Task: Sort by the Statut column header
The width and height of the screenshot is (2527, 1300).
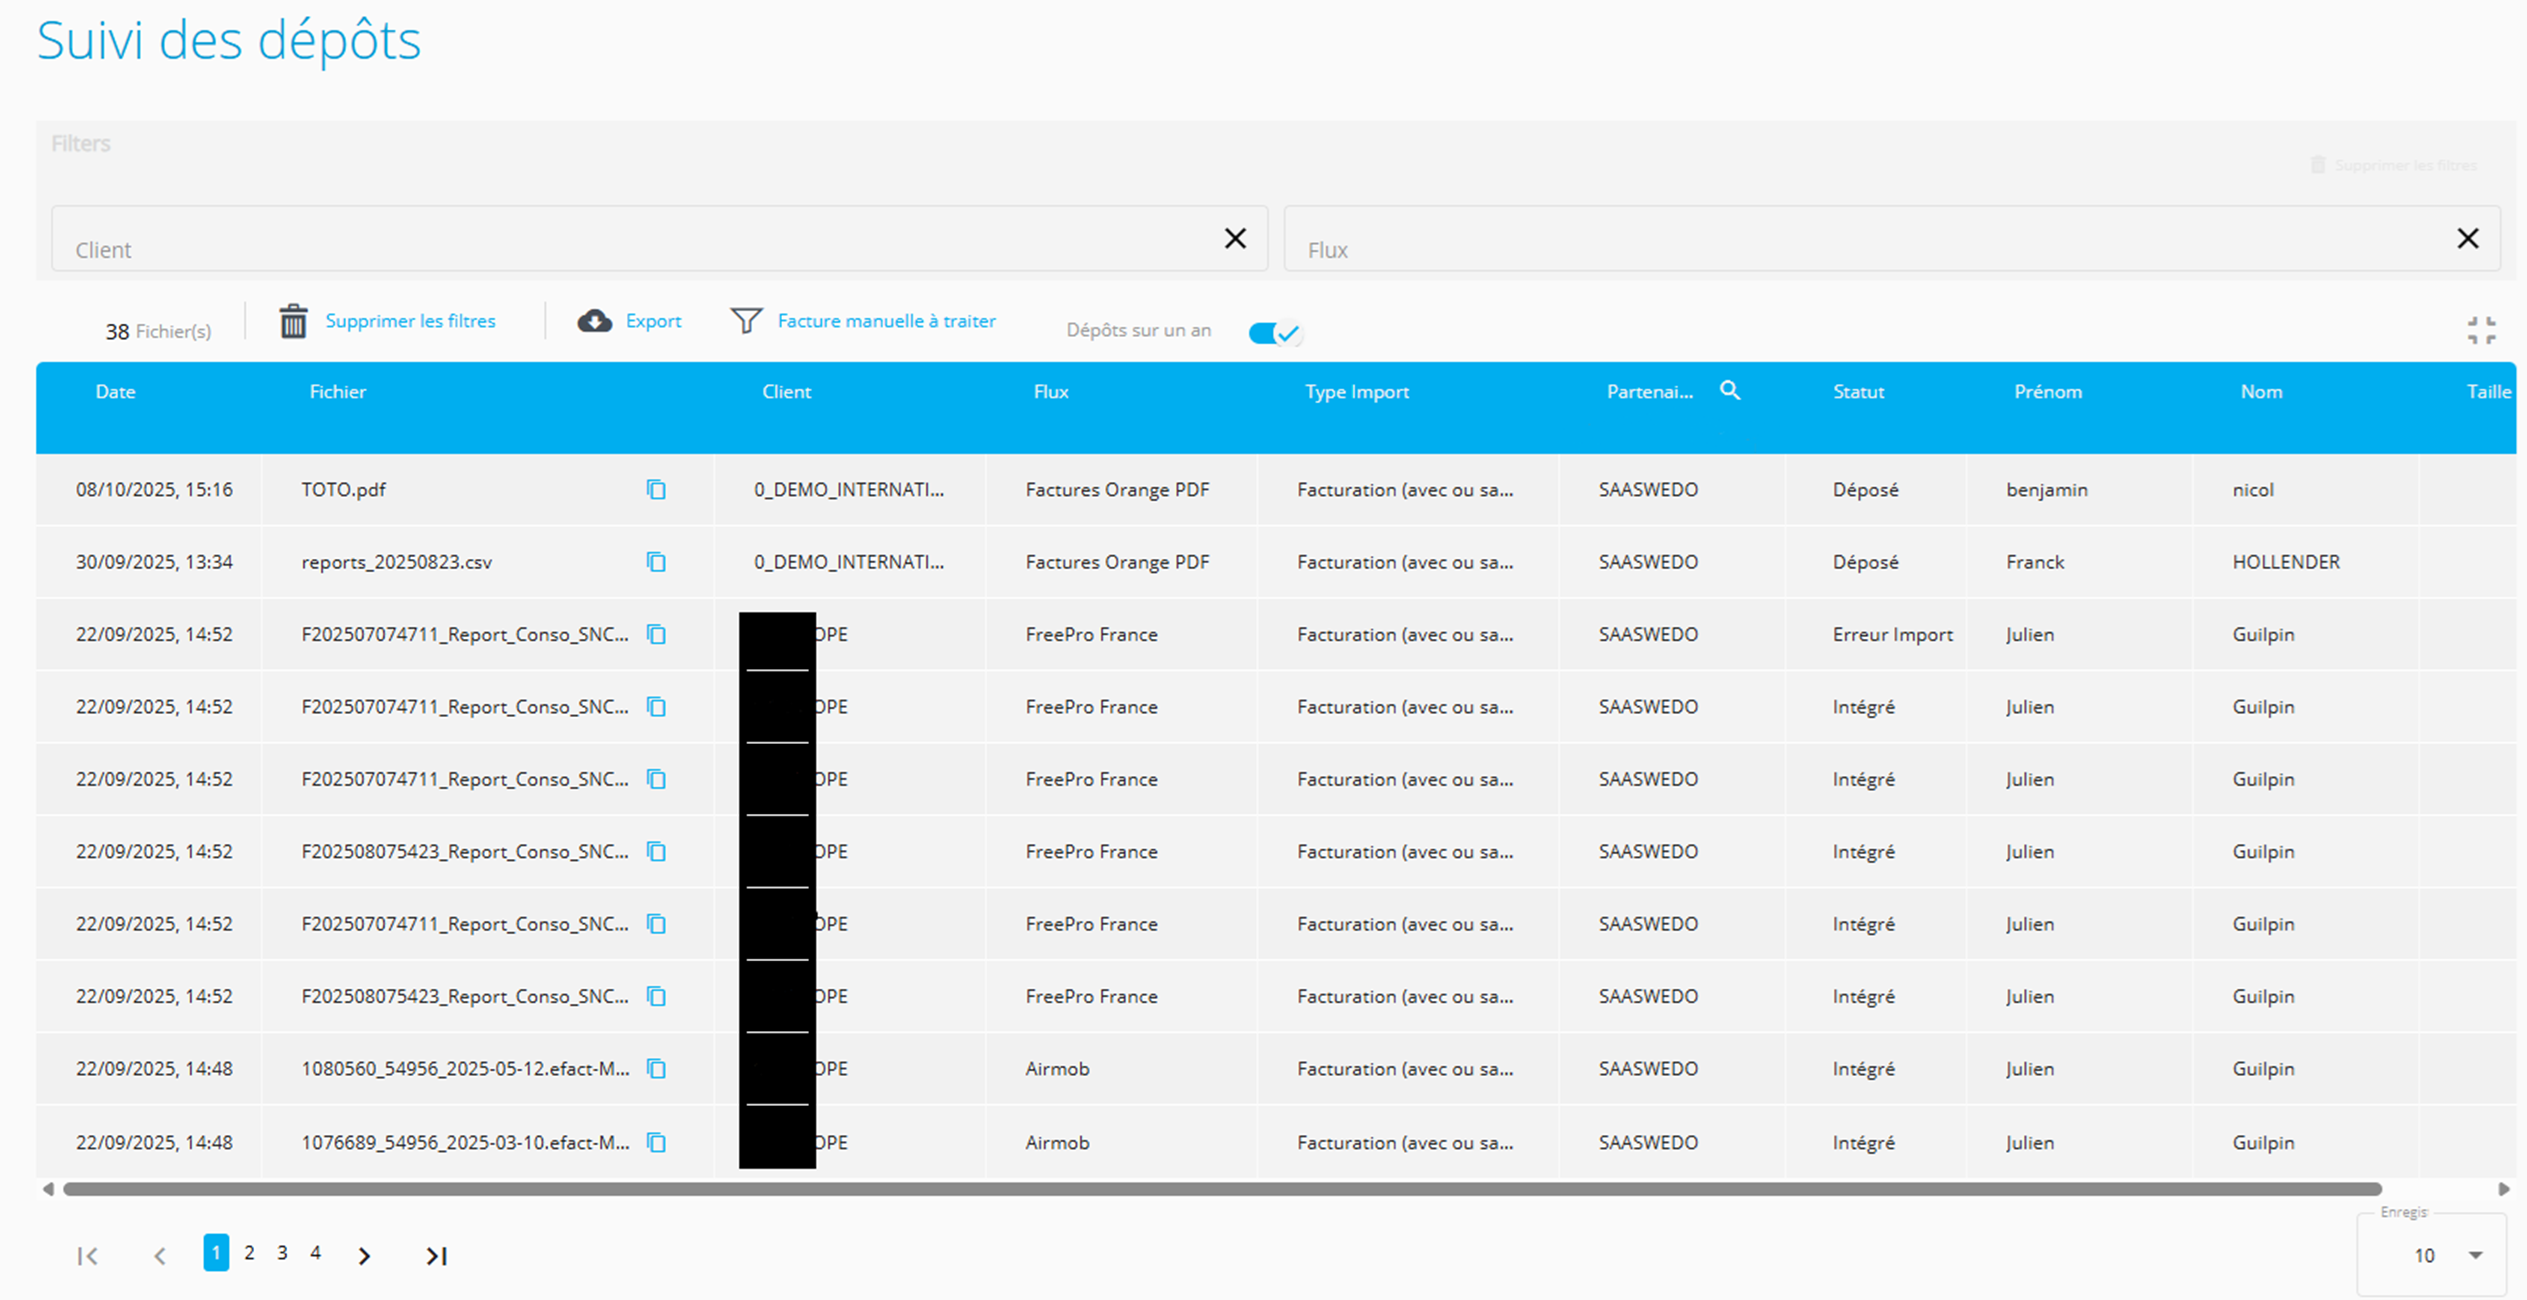Action: coord(1858,392)
